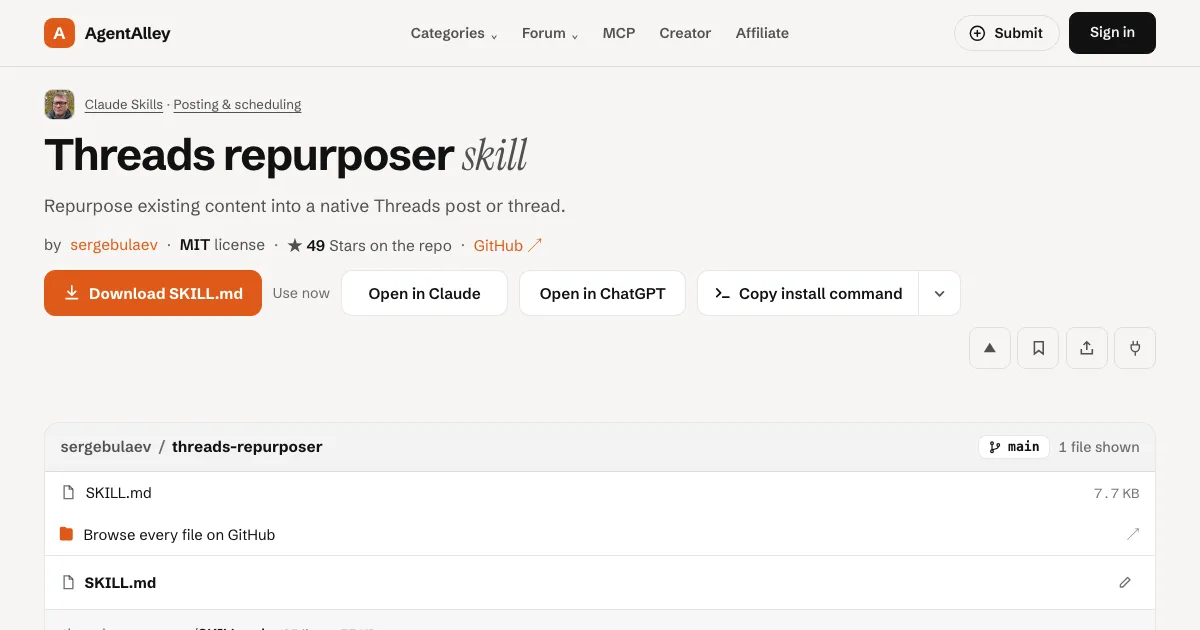Click the share upload icon button
1200x630 pixels.
pos(1087,348)
